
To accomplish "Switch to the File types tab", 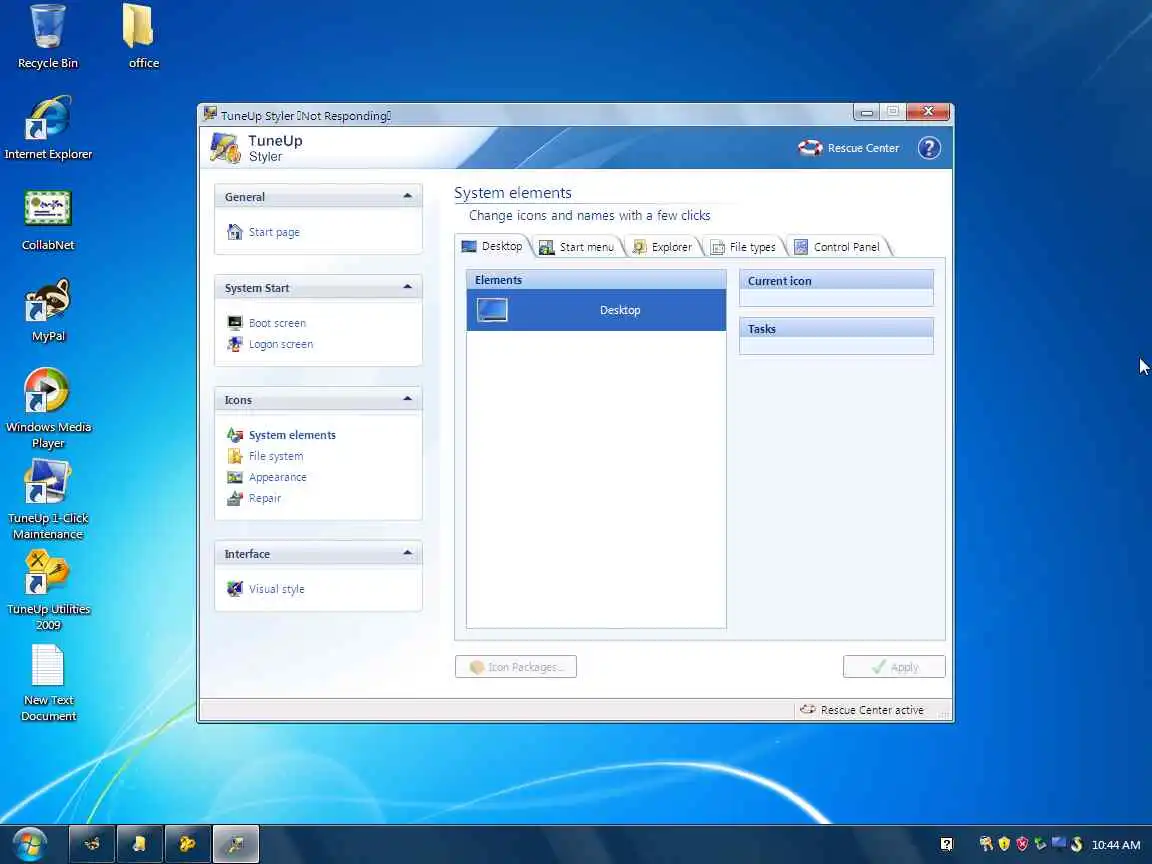I will (x=744, y=247).
